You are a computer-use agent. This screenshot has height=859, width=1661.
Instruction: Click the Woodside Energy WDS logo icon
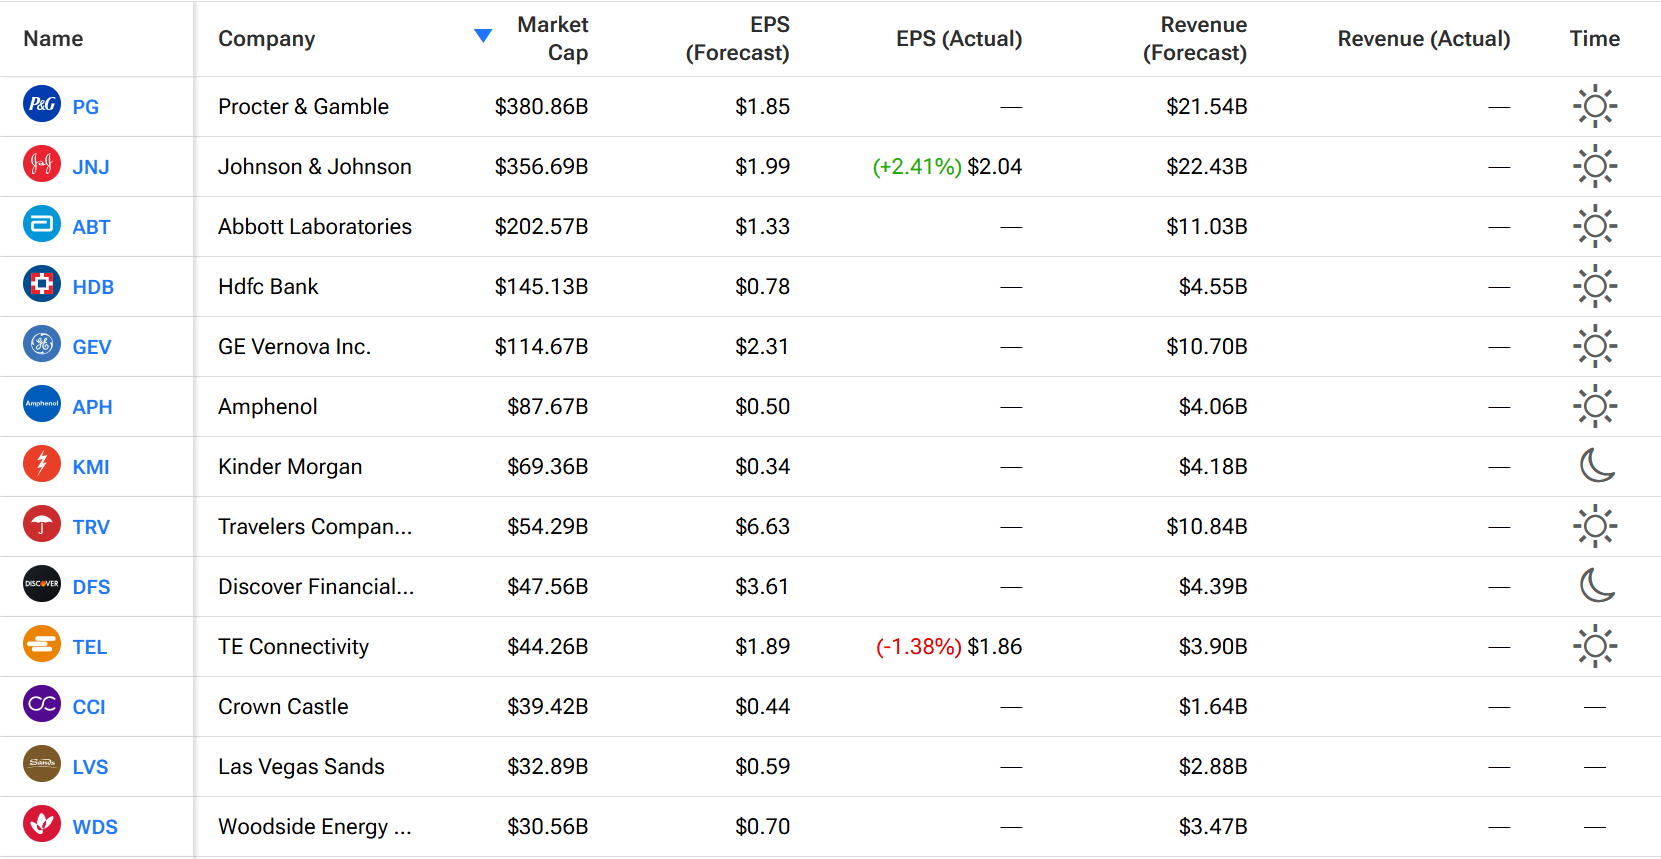42,824
